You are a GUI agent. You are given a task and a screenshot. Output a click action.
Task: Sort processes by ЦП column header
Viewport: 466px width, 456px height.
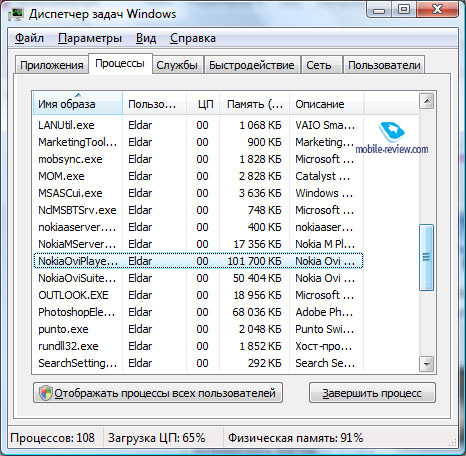pos(203,104)
